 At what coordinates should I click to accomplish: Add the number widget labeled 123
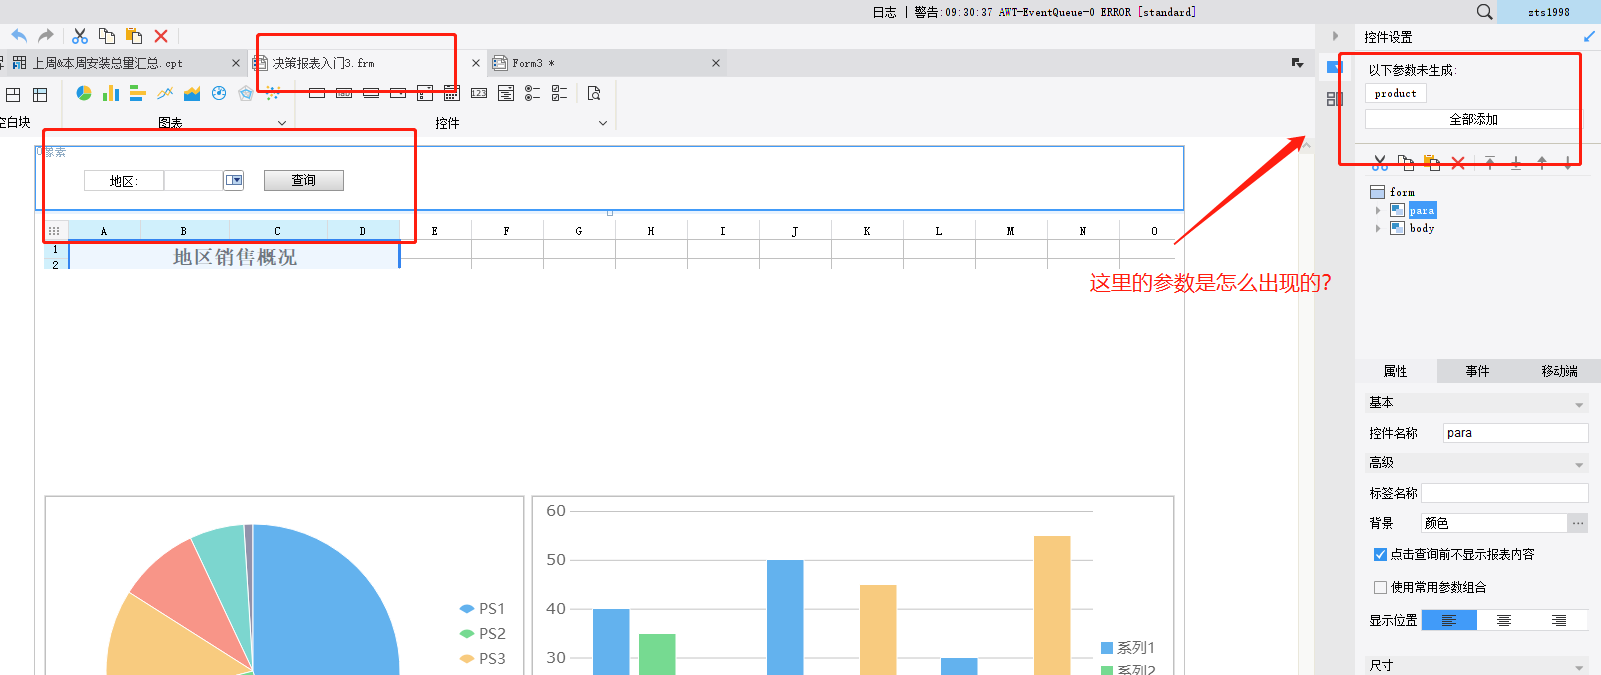pos(479,93)
